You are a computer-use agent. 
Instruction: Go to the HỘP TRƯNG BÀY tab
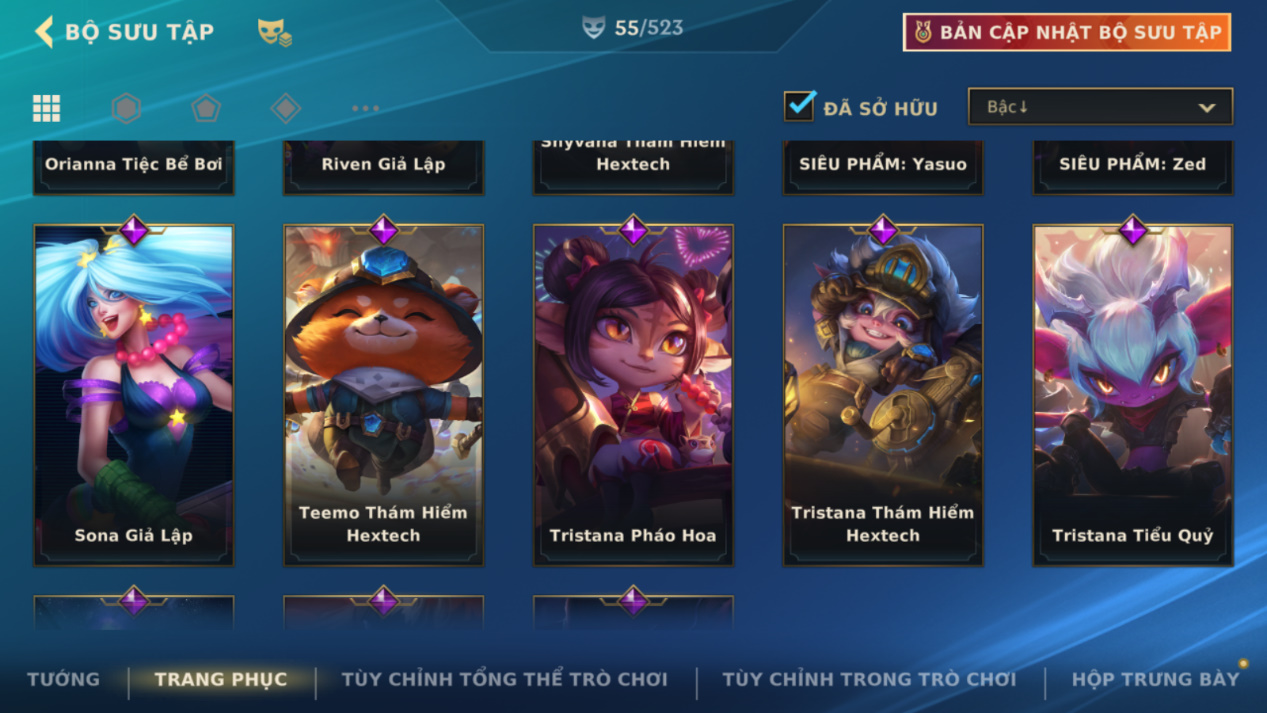[1155, 679]
